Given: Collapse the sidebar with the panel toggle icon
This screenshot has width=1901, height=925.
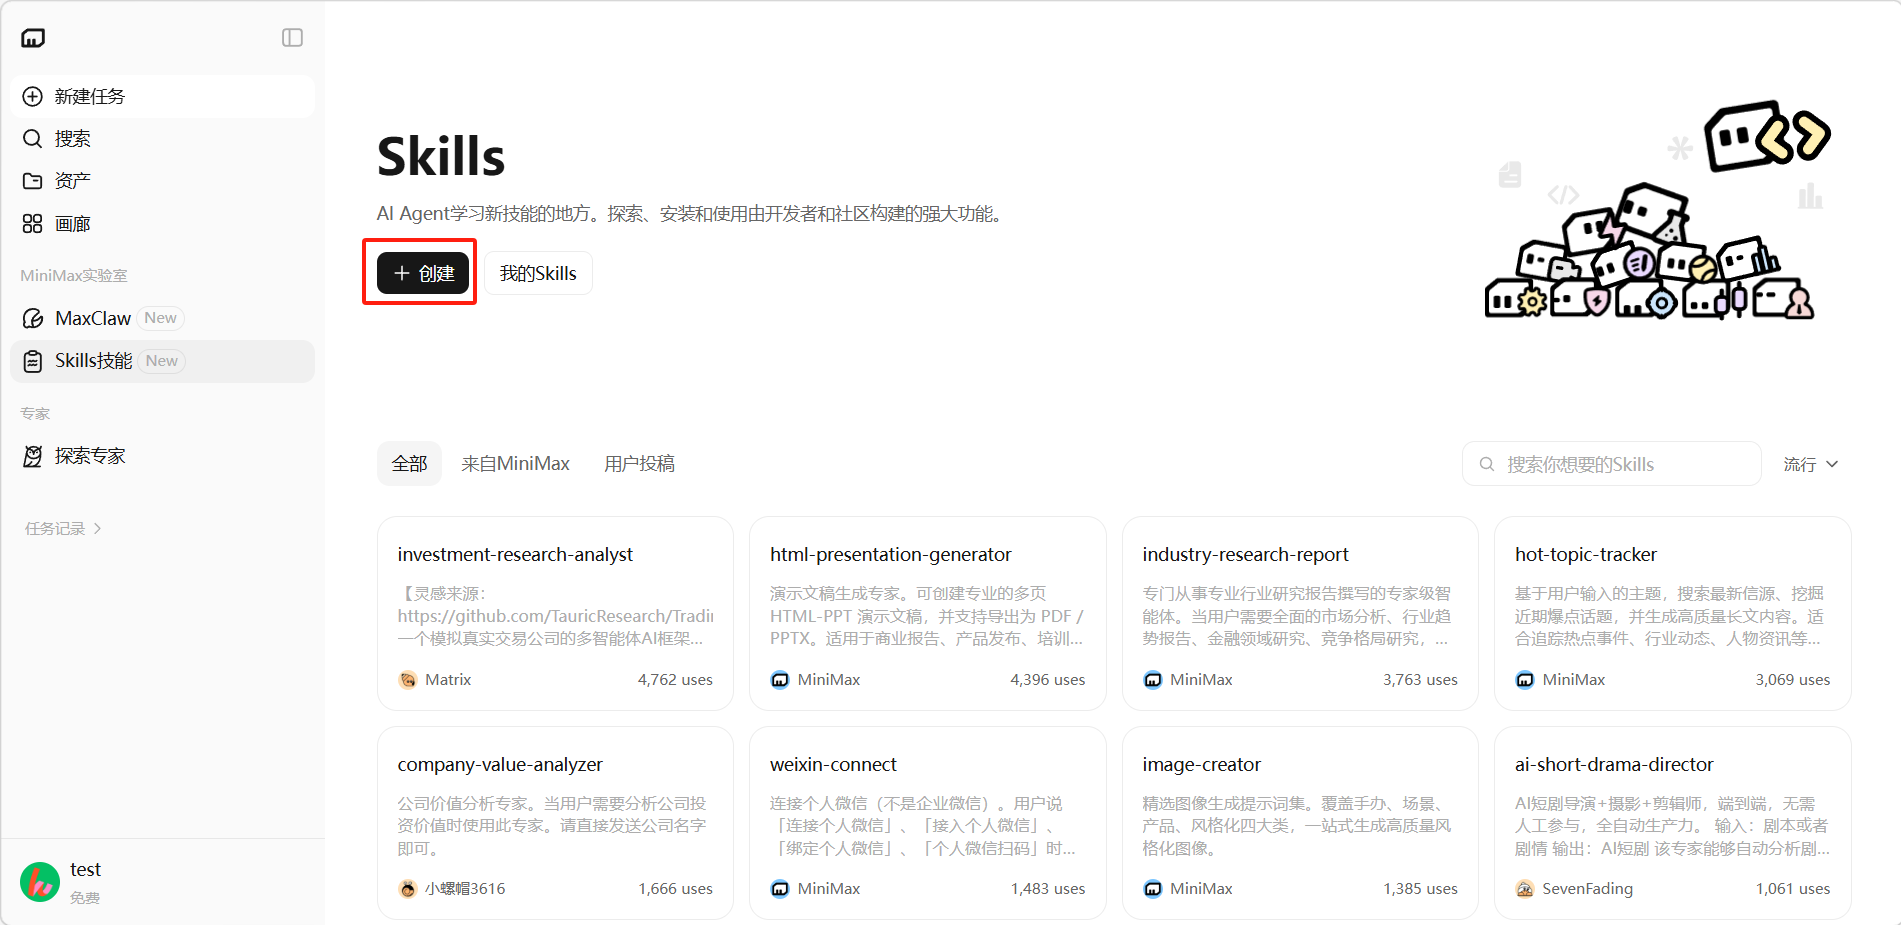Looking at the screenshot, I should click(292, 38).
